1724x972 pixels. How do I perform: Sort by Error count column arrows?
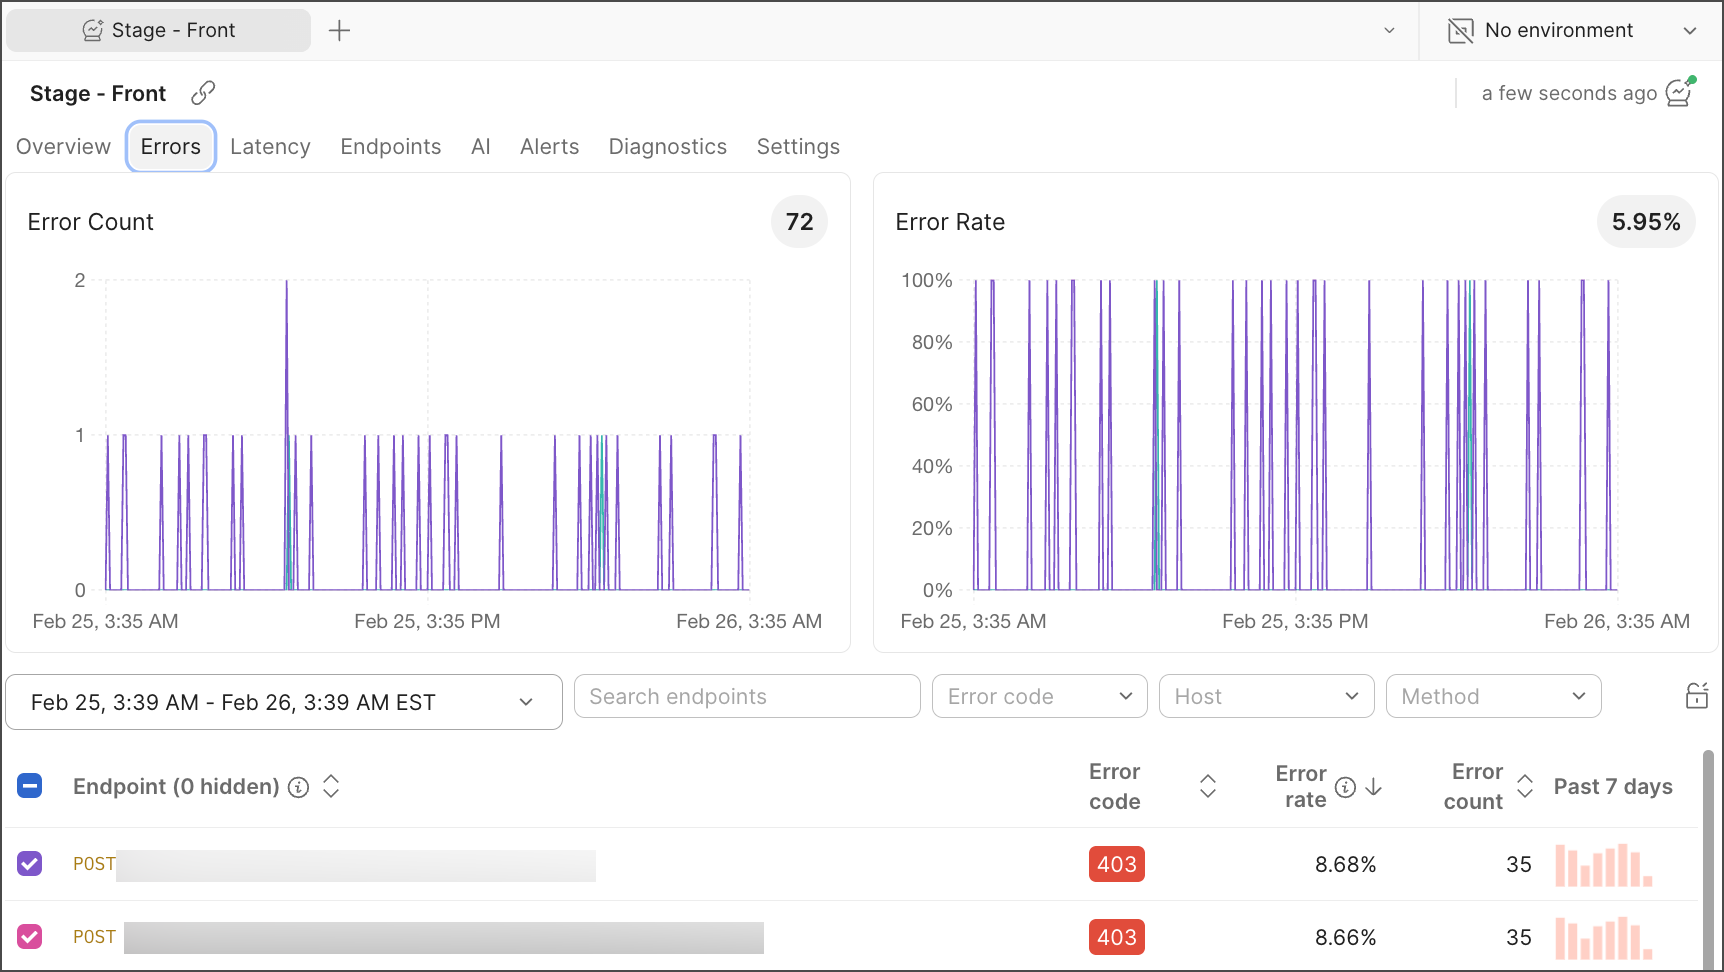[x=1525, y=786]
